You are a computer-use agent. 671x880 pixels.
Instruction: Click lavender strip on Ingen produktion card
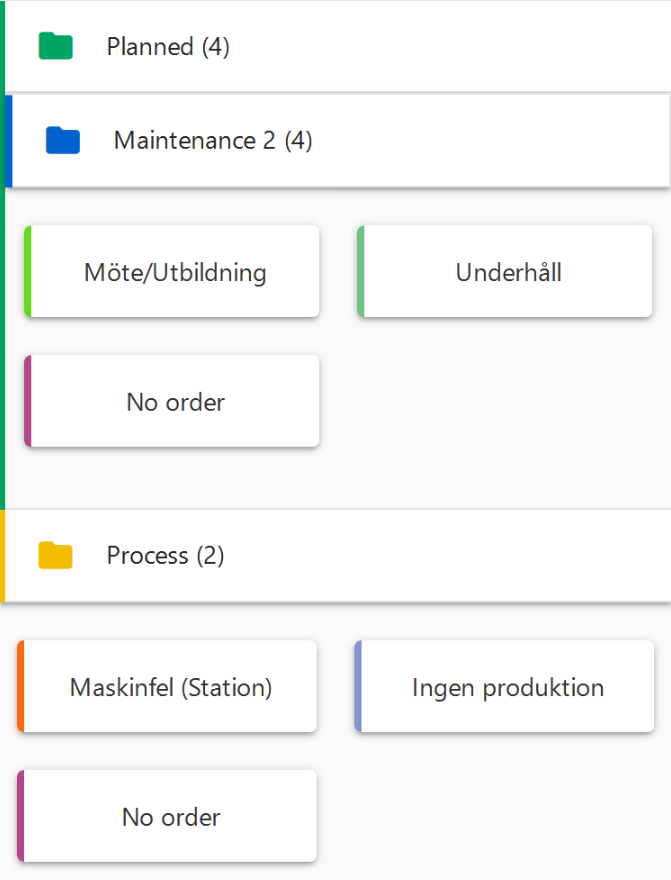coord(358,687)
